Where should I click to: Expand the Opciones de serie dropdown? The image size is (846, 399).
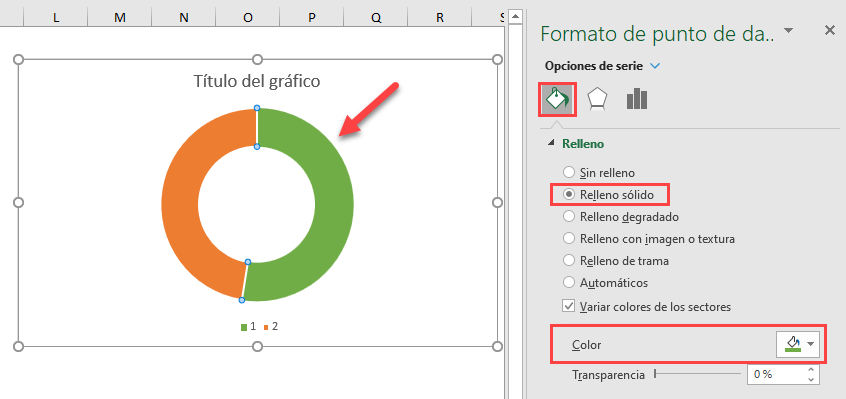[x=655, y=66]
